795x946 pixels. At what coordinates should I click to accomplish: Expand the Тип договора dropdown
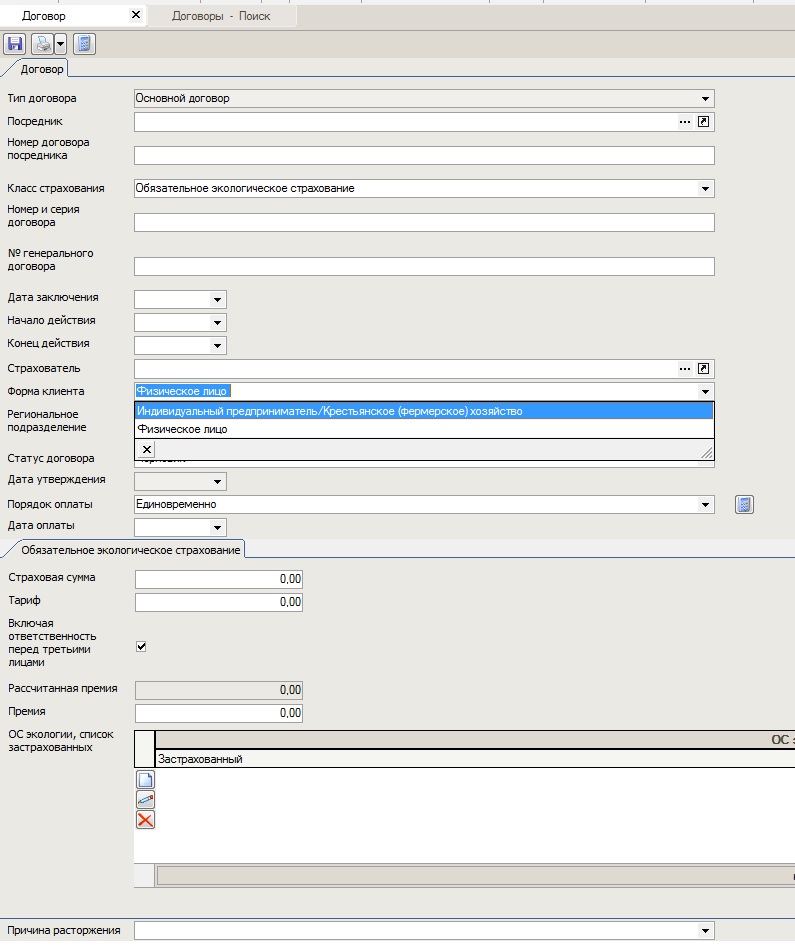pos(706,99)
